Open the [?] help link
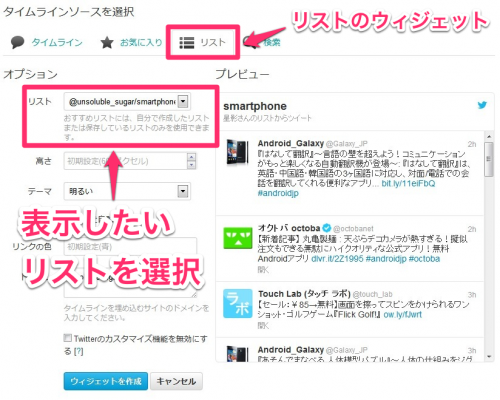500x400 pixels. [x=78, y=351]
